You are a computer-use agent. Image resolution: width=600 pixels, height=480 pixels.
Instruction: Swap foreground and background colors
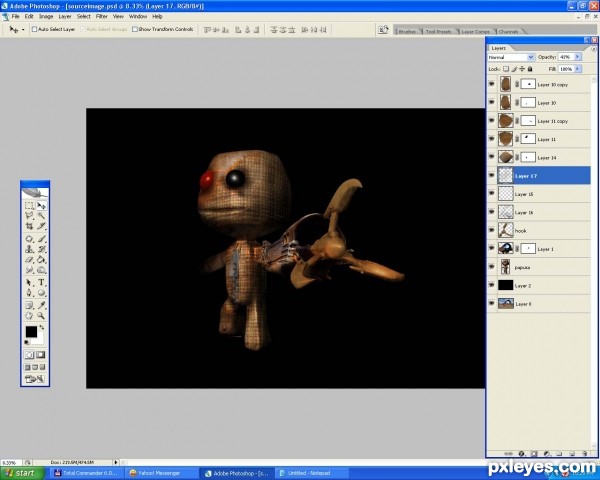point(42,328)
